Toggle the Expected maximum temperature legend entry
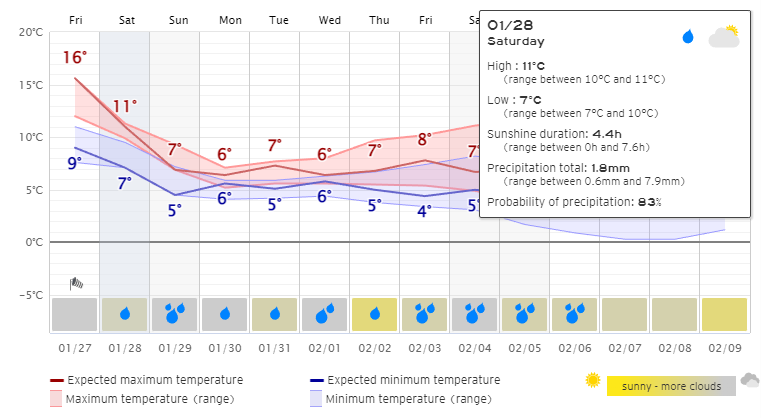 click(x=147, y=380)
